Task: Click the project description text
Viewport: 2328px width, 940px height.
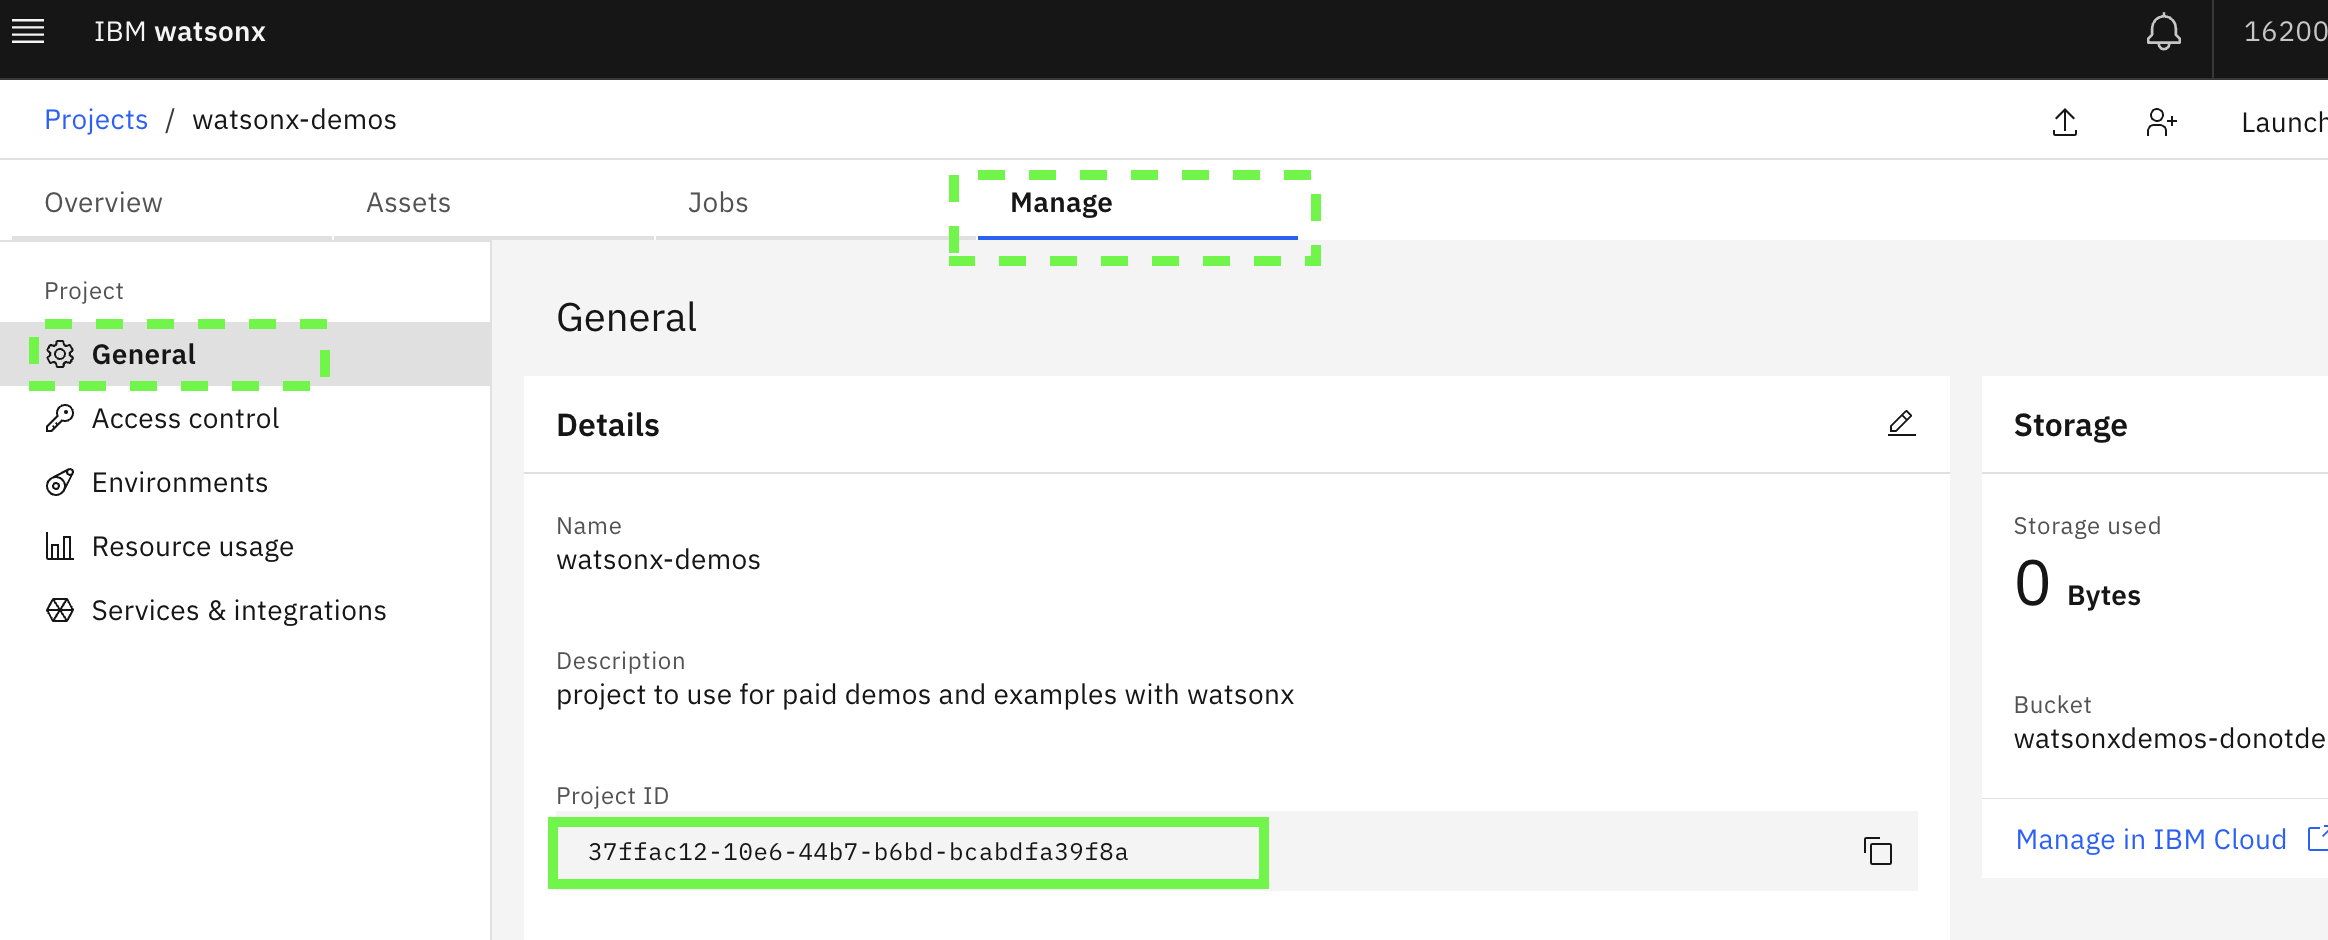Action: 925,694
